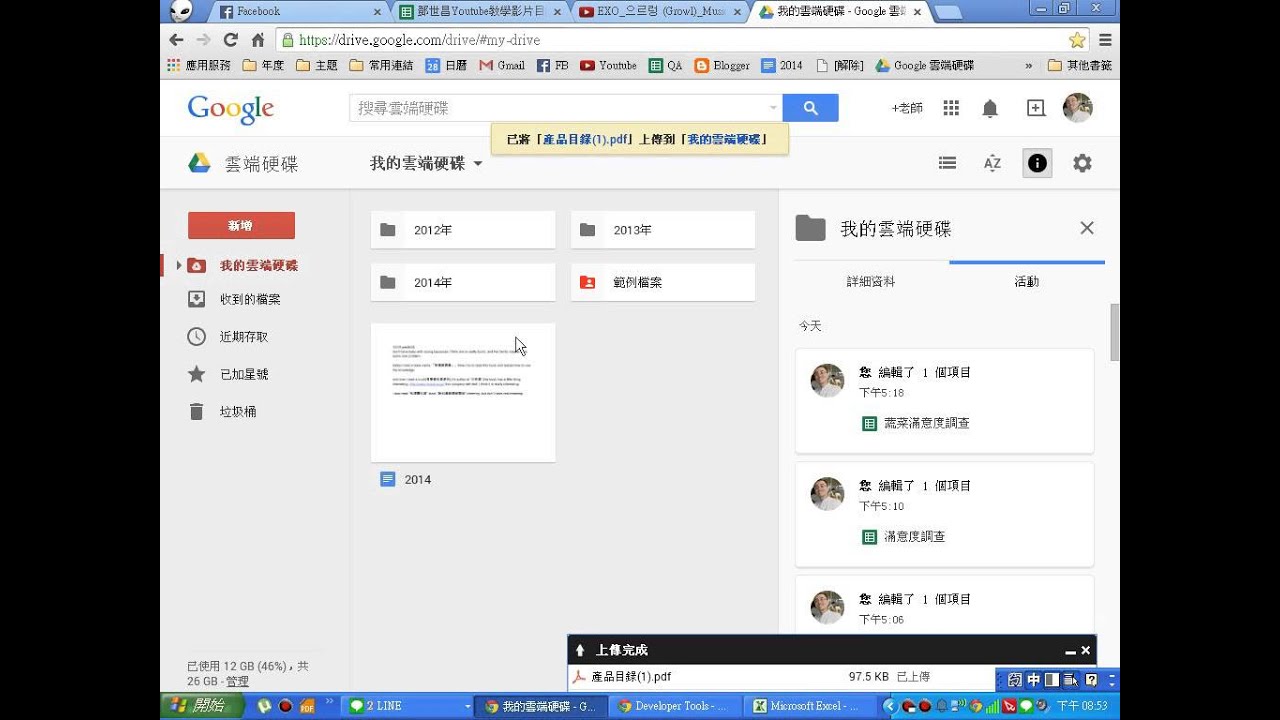Expand the search box options arrow

tap(773, 108)
